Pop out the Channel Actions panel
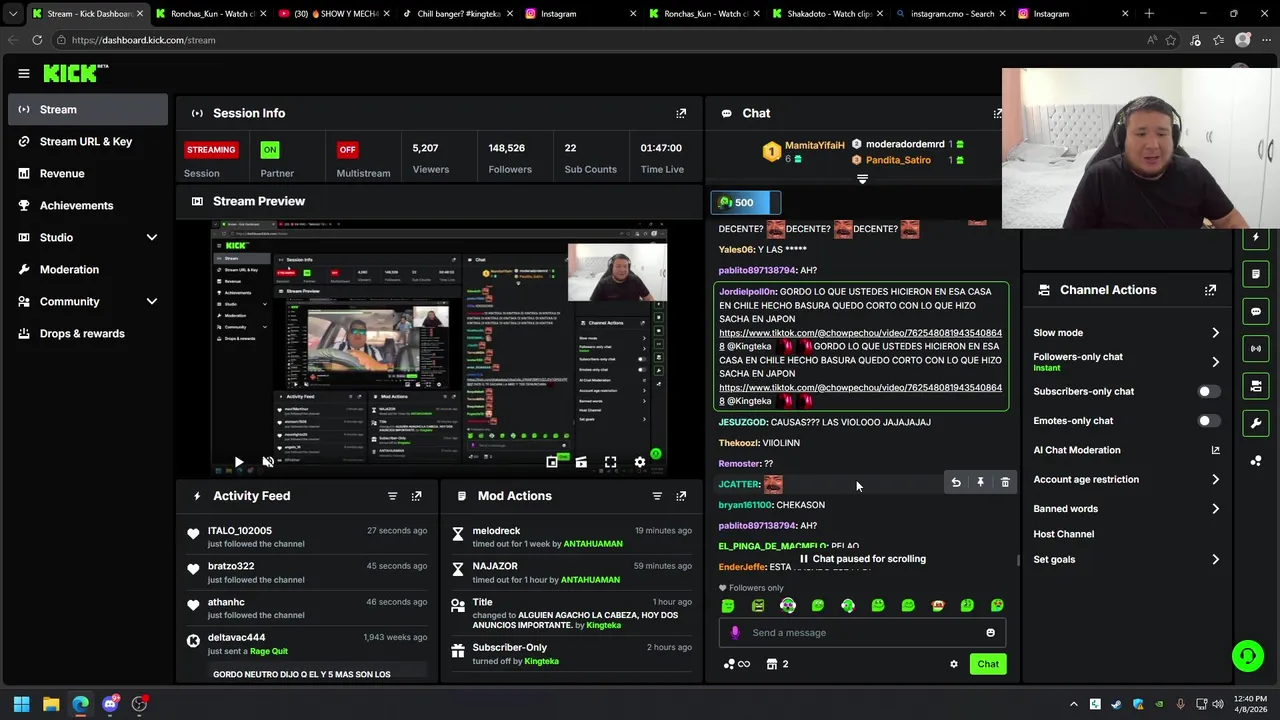Viewport: 1280px width, 720px height. (x=1210, y=290)
